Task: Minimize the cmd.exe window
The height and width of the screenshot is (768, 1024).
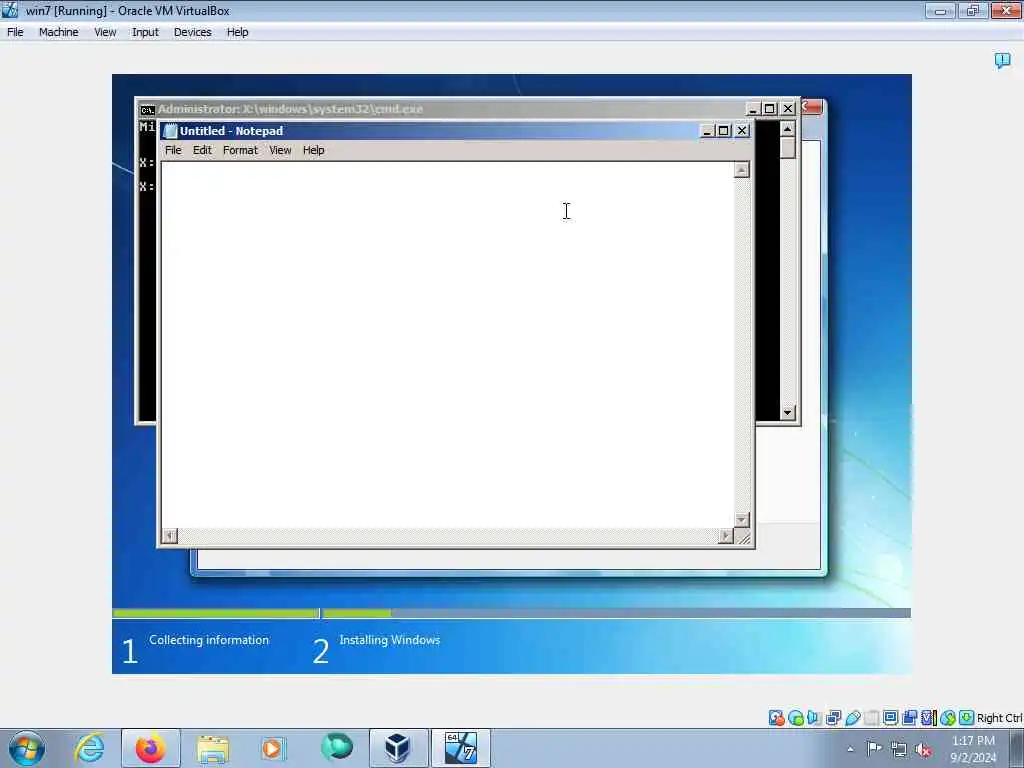Action: (752, 108)
